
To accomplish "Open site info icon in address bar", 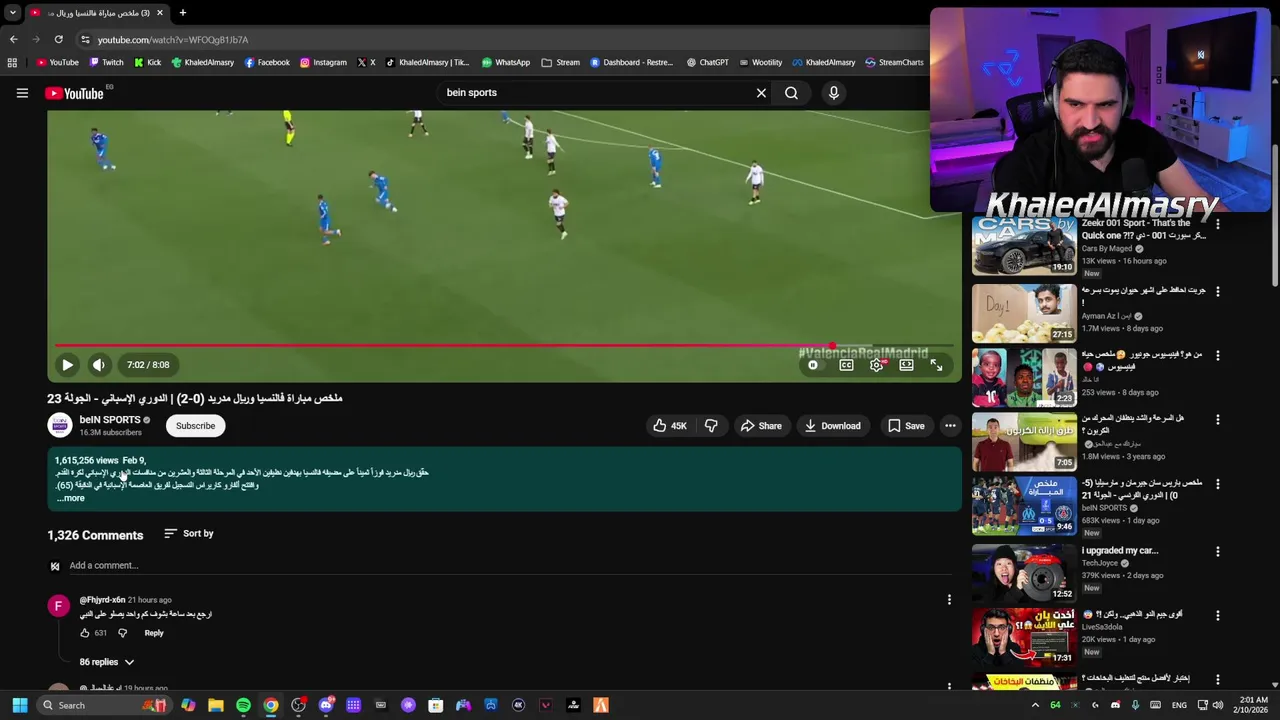I will tap(85, 40).
